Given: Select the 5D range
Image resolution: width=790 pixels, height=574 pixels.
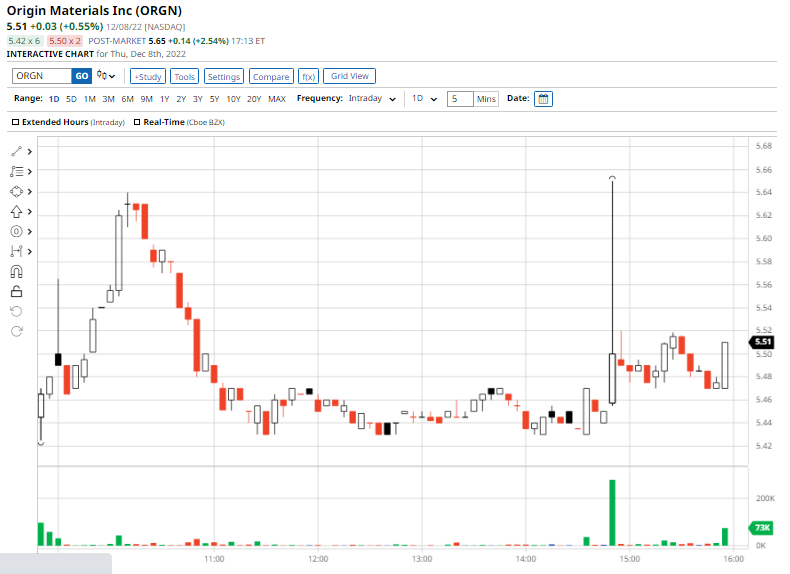Looking at the screenshot, I should pyautogui.click(x=71, y=99).
